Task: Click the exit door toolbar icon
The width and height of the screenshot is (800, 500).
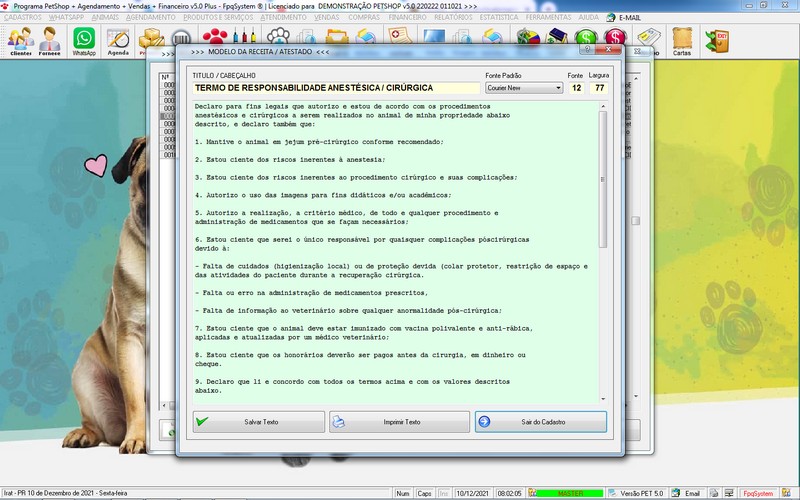Action: click(717, 41)
